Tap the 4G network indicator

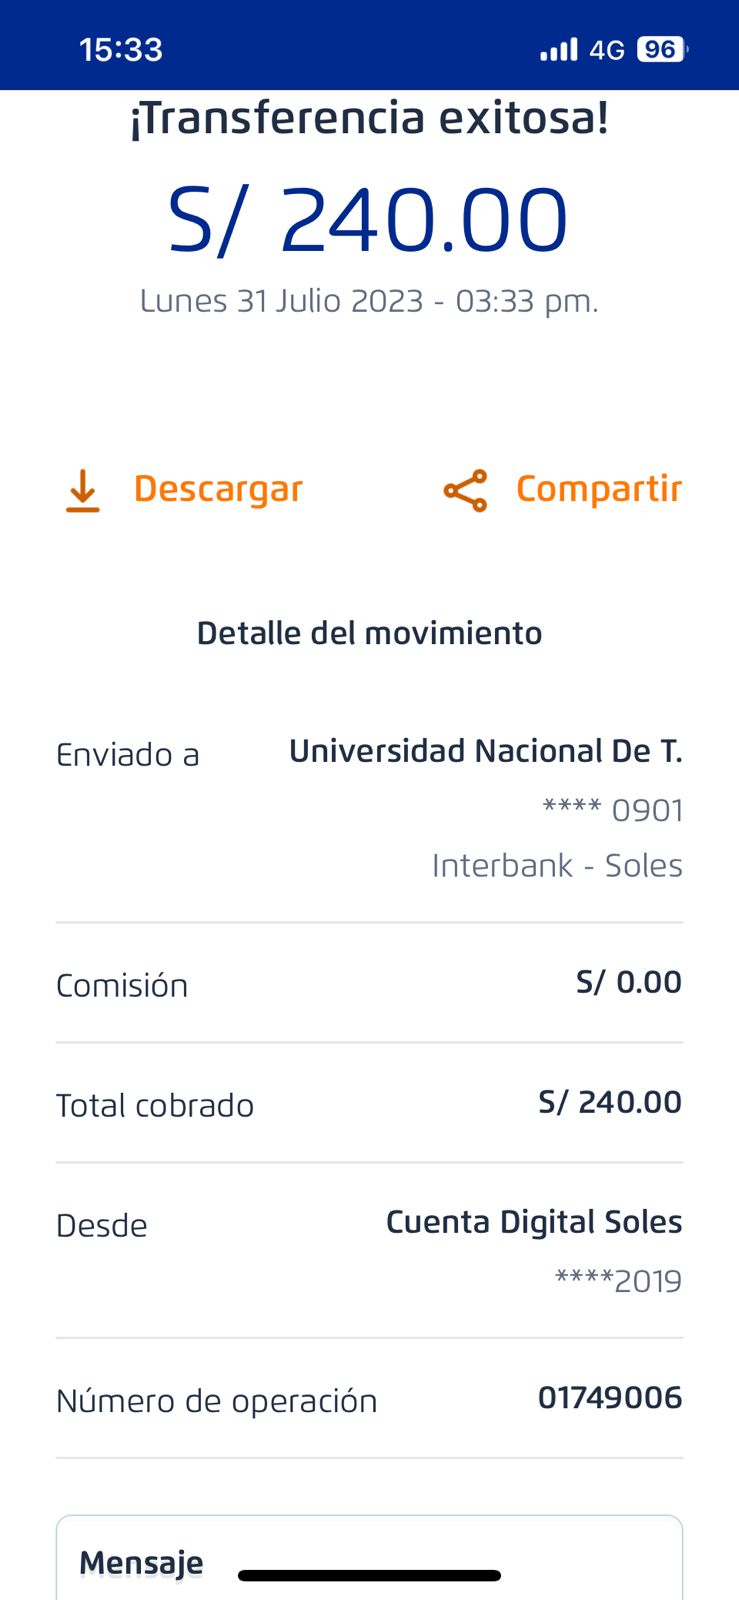point(607,50)
